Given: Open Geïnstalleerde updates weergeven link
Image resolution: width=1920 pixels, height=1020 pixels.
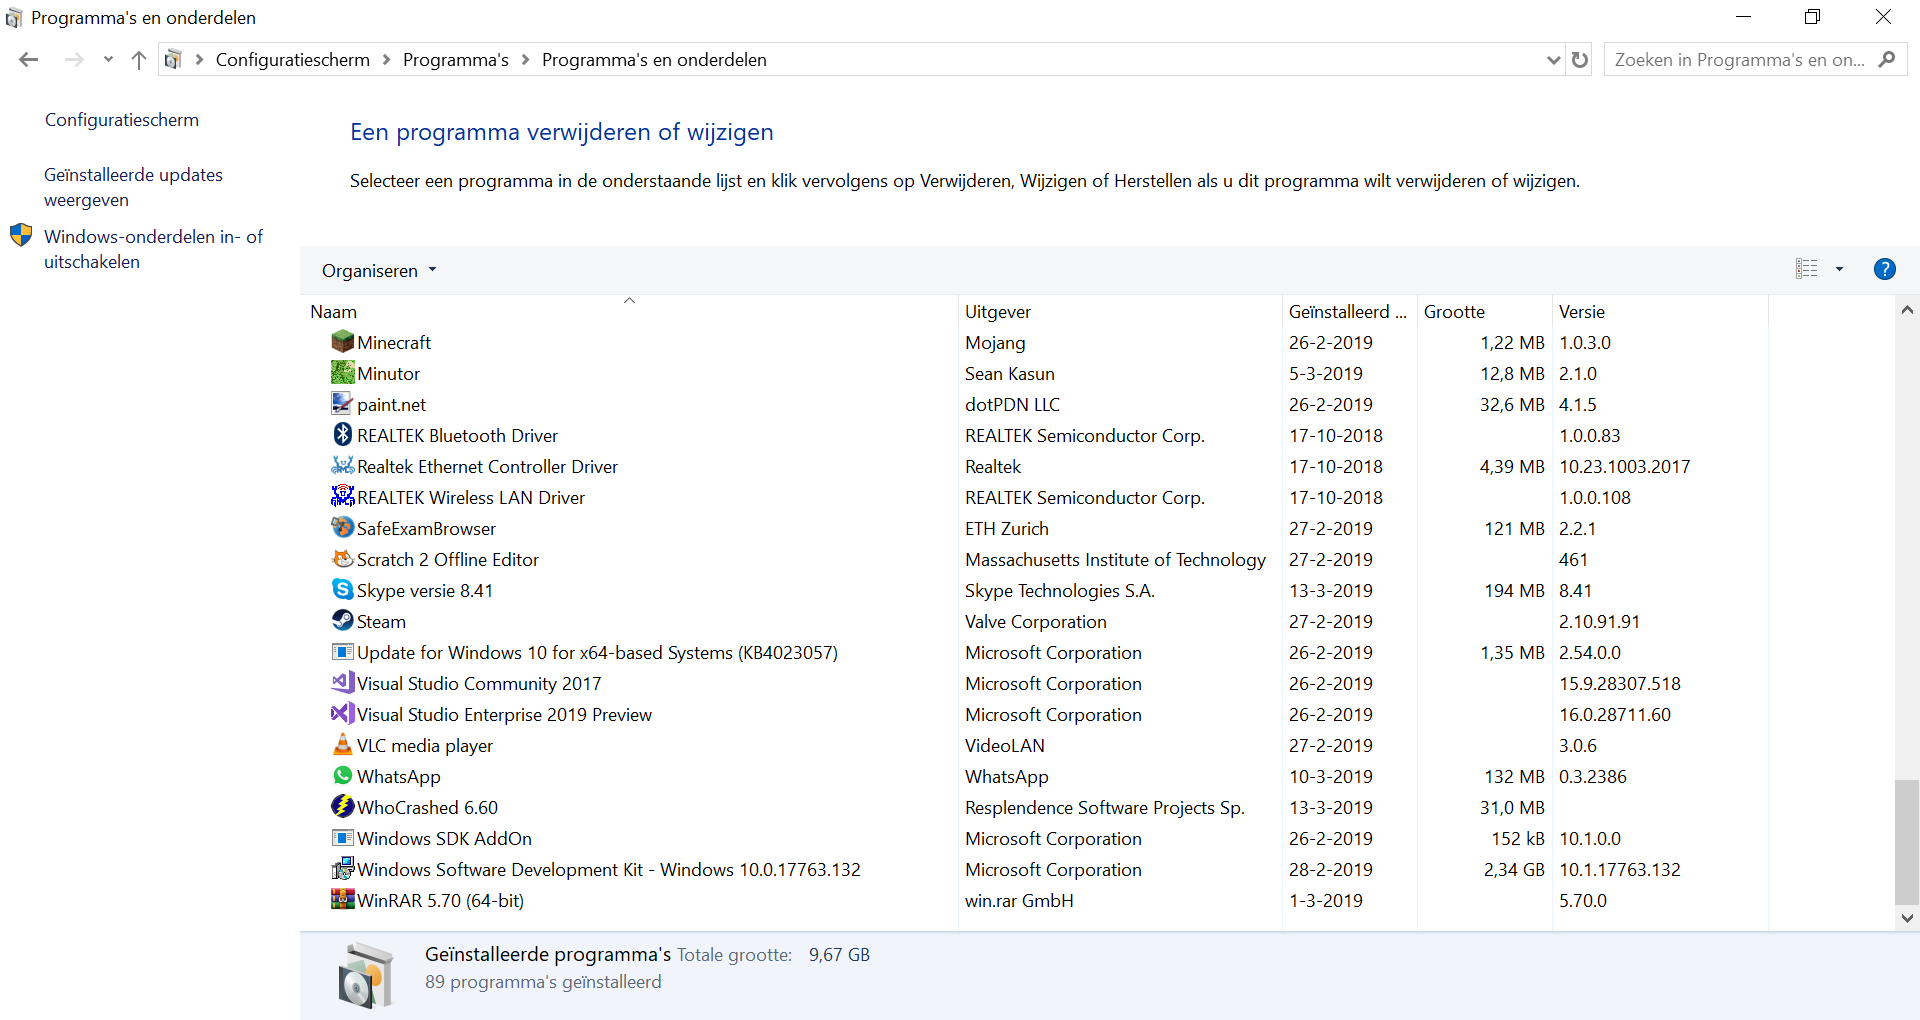Looking at the screenshot, I should click(133, 187).
